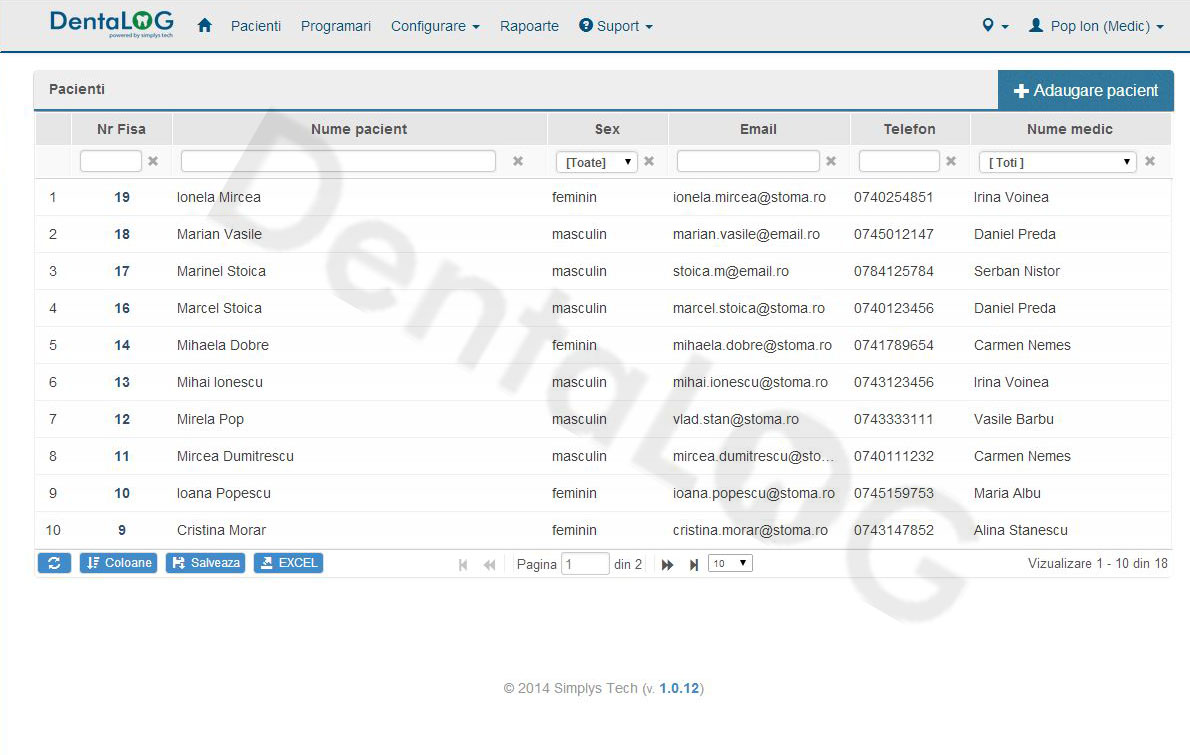Viewport: 1190px width, 755px height.
Task: Go to home via house icon
Action: 204,26
